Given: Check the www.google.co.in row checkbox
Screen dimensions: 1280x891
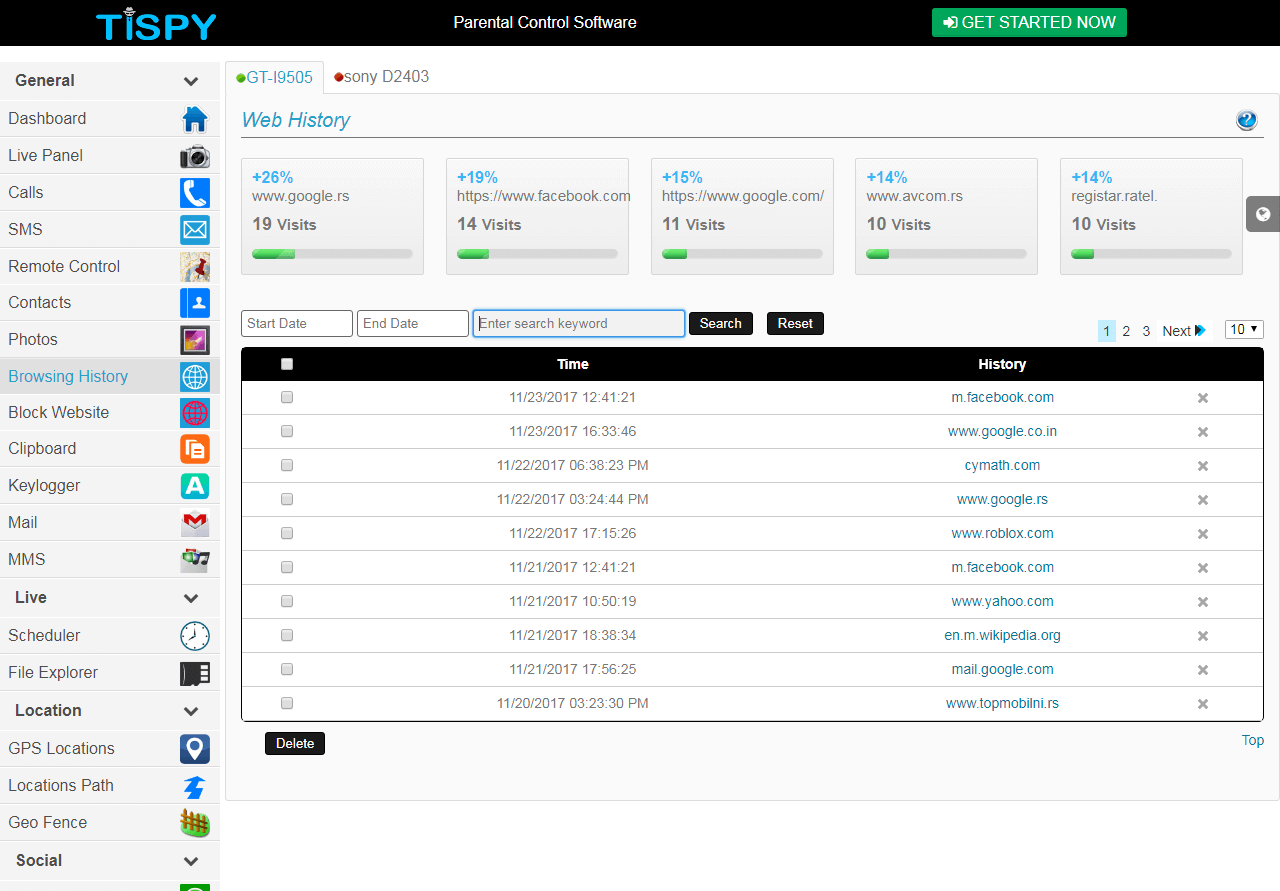Looking at the screenshot, I should 287,431.
